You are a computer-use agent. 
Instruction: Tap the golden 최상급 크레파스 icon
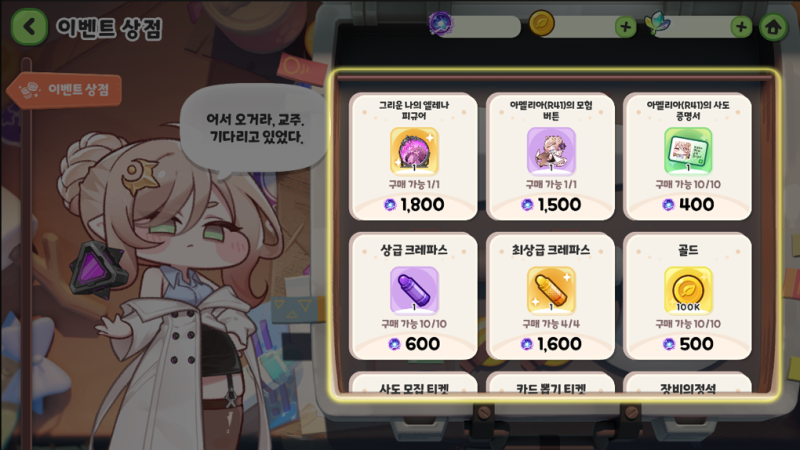coord(551,289)
